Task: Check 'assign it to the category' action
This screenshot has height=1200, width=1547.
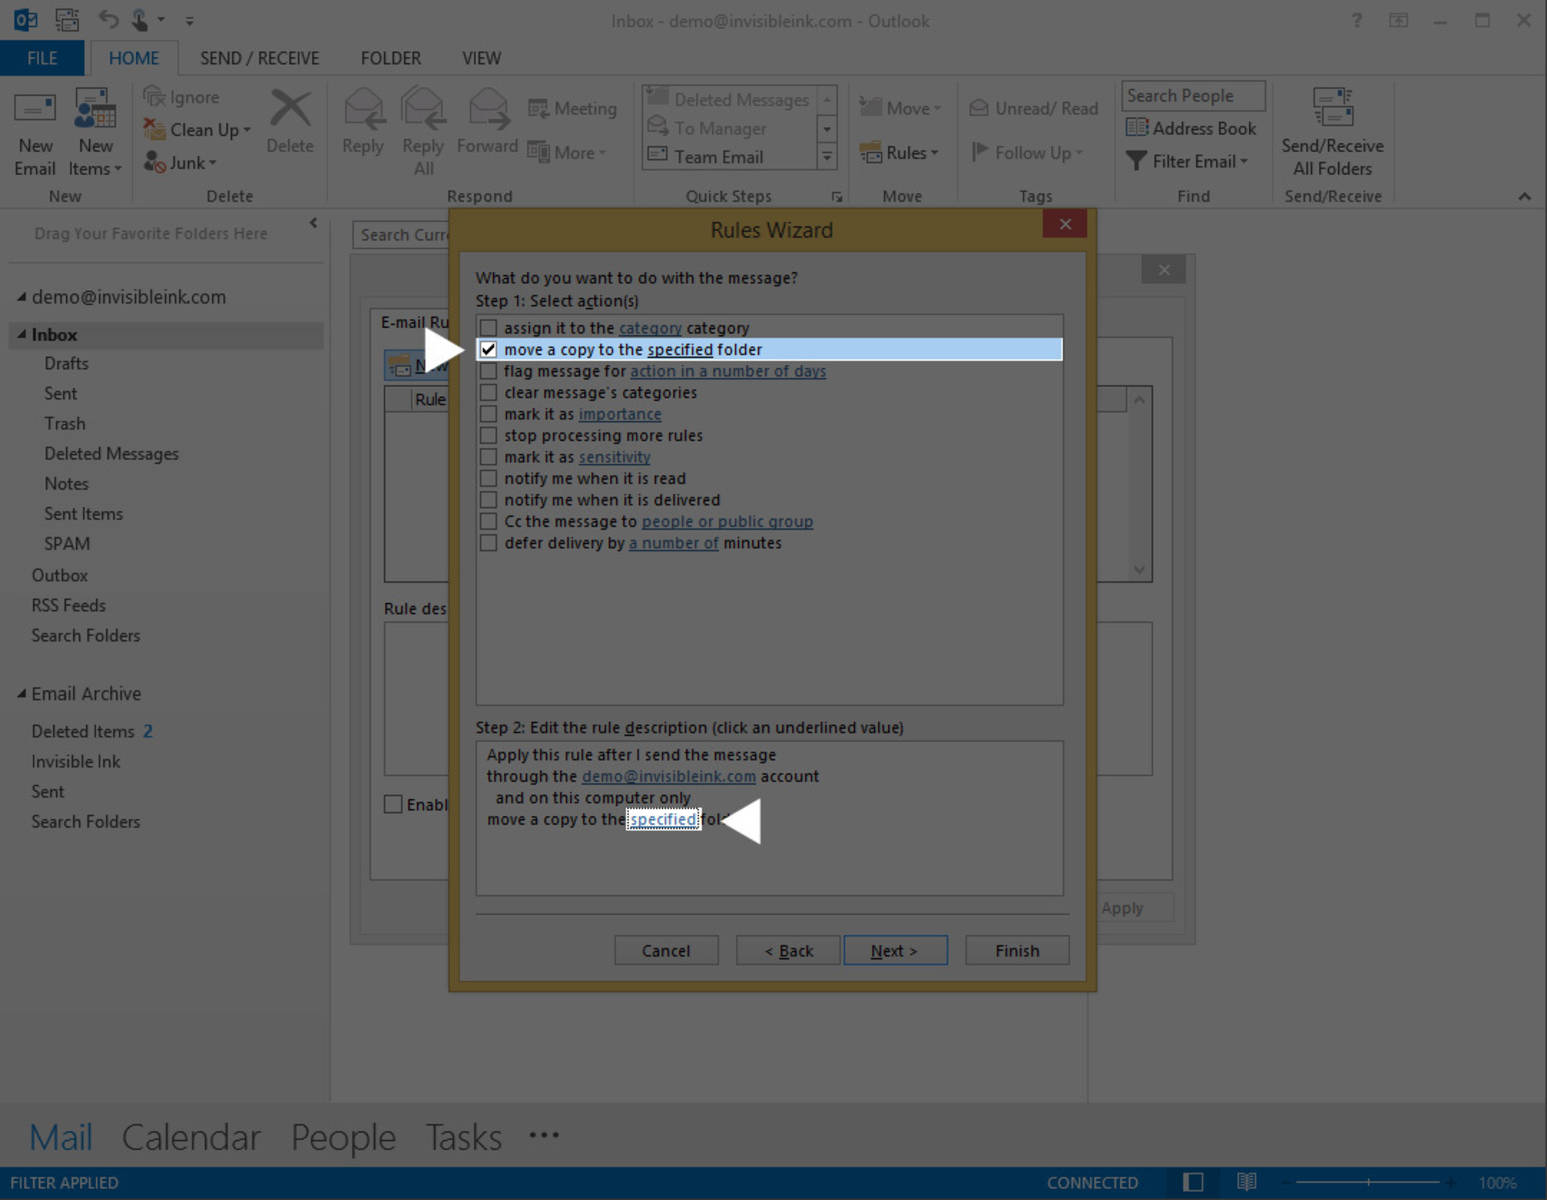Action: point(488,328)
